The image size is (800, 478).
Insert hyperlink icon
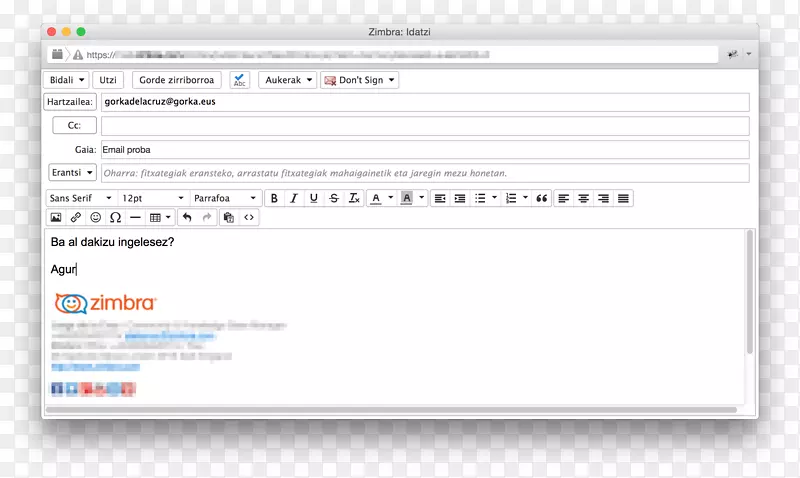(76, 217)
